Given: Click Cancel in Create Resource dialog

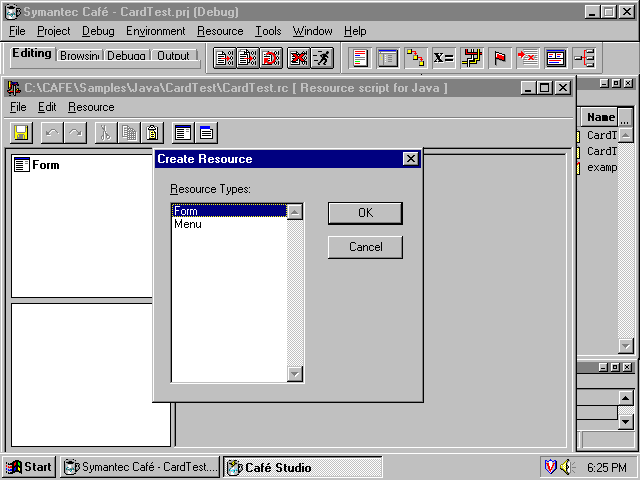Looking at the screenshot, I should [365, 247].
